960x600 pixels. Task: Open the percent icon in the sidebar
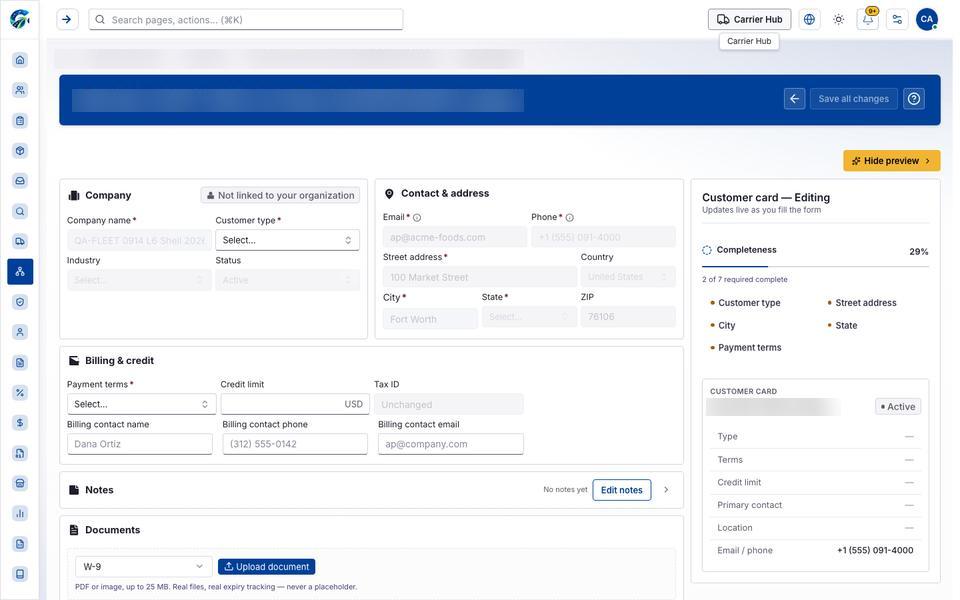20,392
